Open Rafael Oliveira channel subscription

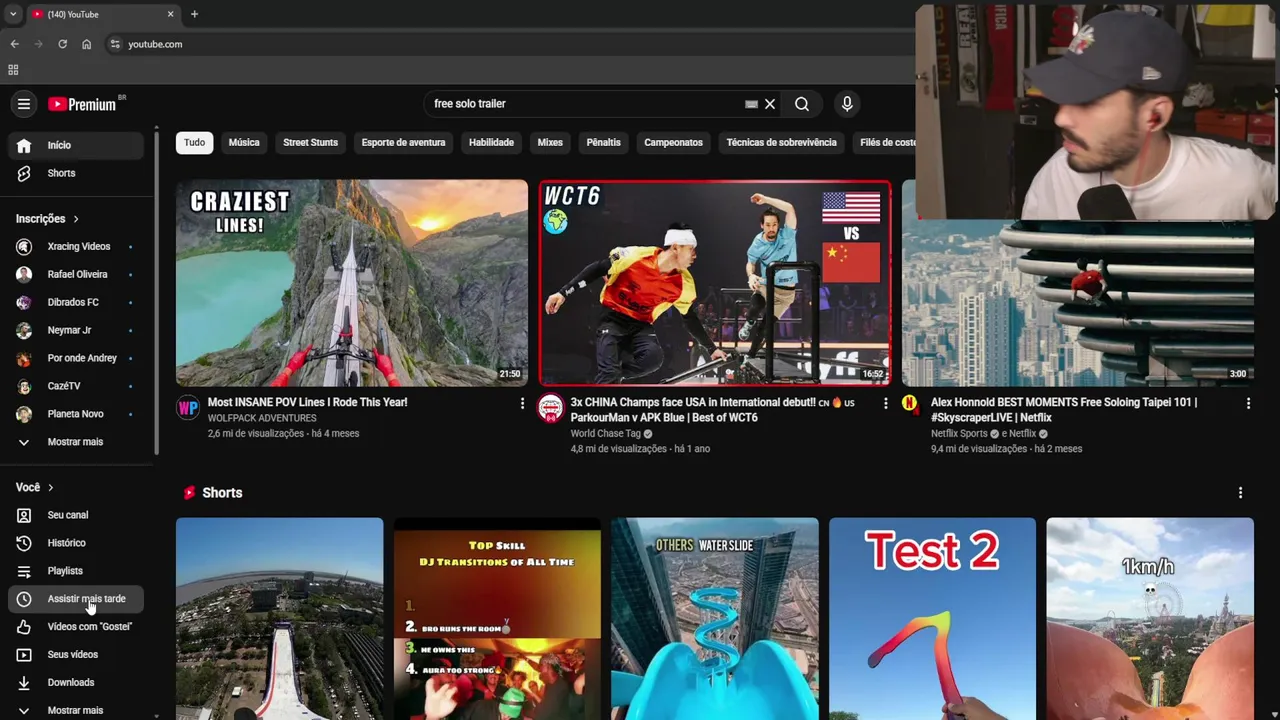[76, 274]
